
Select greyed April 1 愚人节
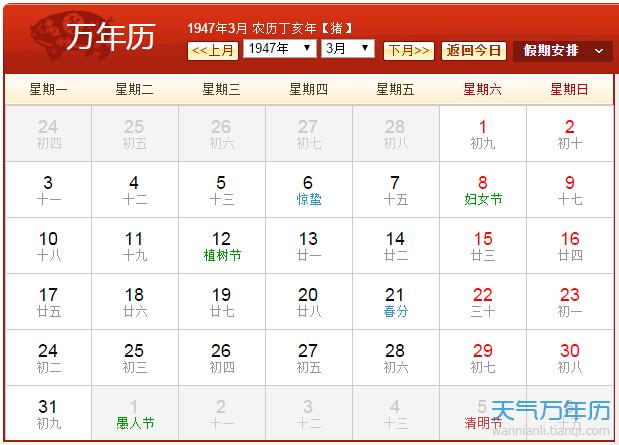pos(135,413)
